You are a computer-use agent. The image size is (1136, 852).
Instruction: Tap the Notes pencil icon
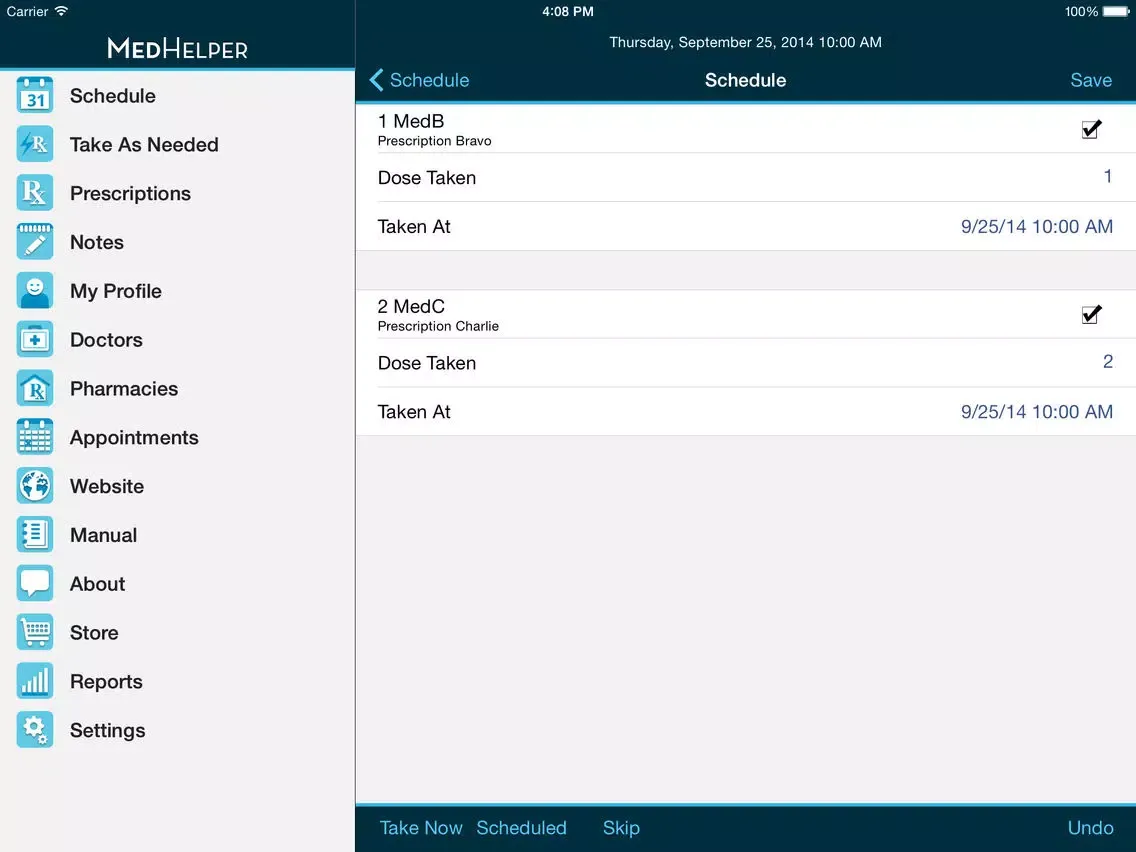click(x=35, y=241)
